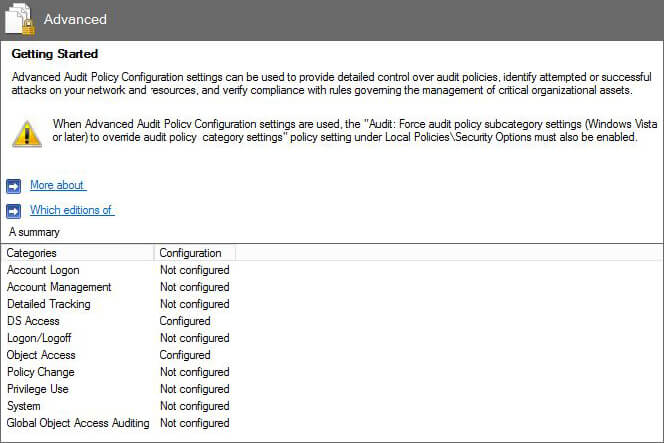The image size is (664, 443).
Task: Sort by the Configuration column header
Action: [195, 253]
